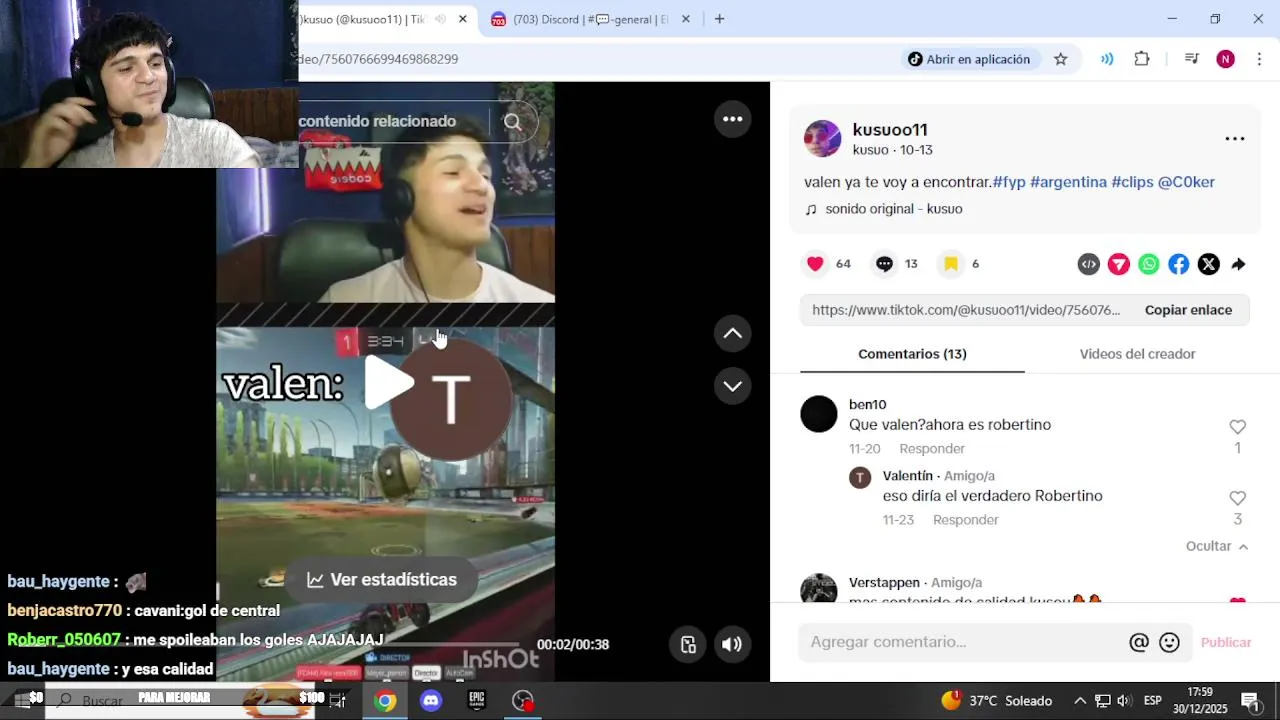Like ben10's comment
Image resolution: width=1280 pixels, height=720 pixels.
tap(1237, 427)
